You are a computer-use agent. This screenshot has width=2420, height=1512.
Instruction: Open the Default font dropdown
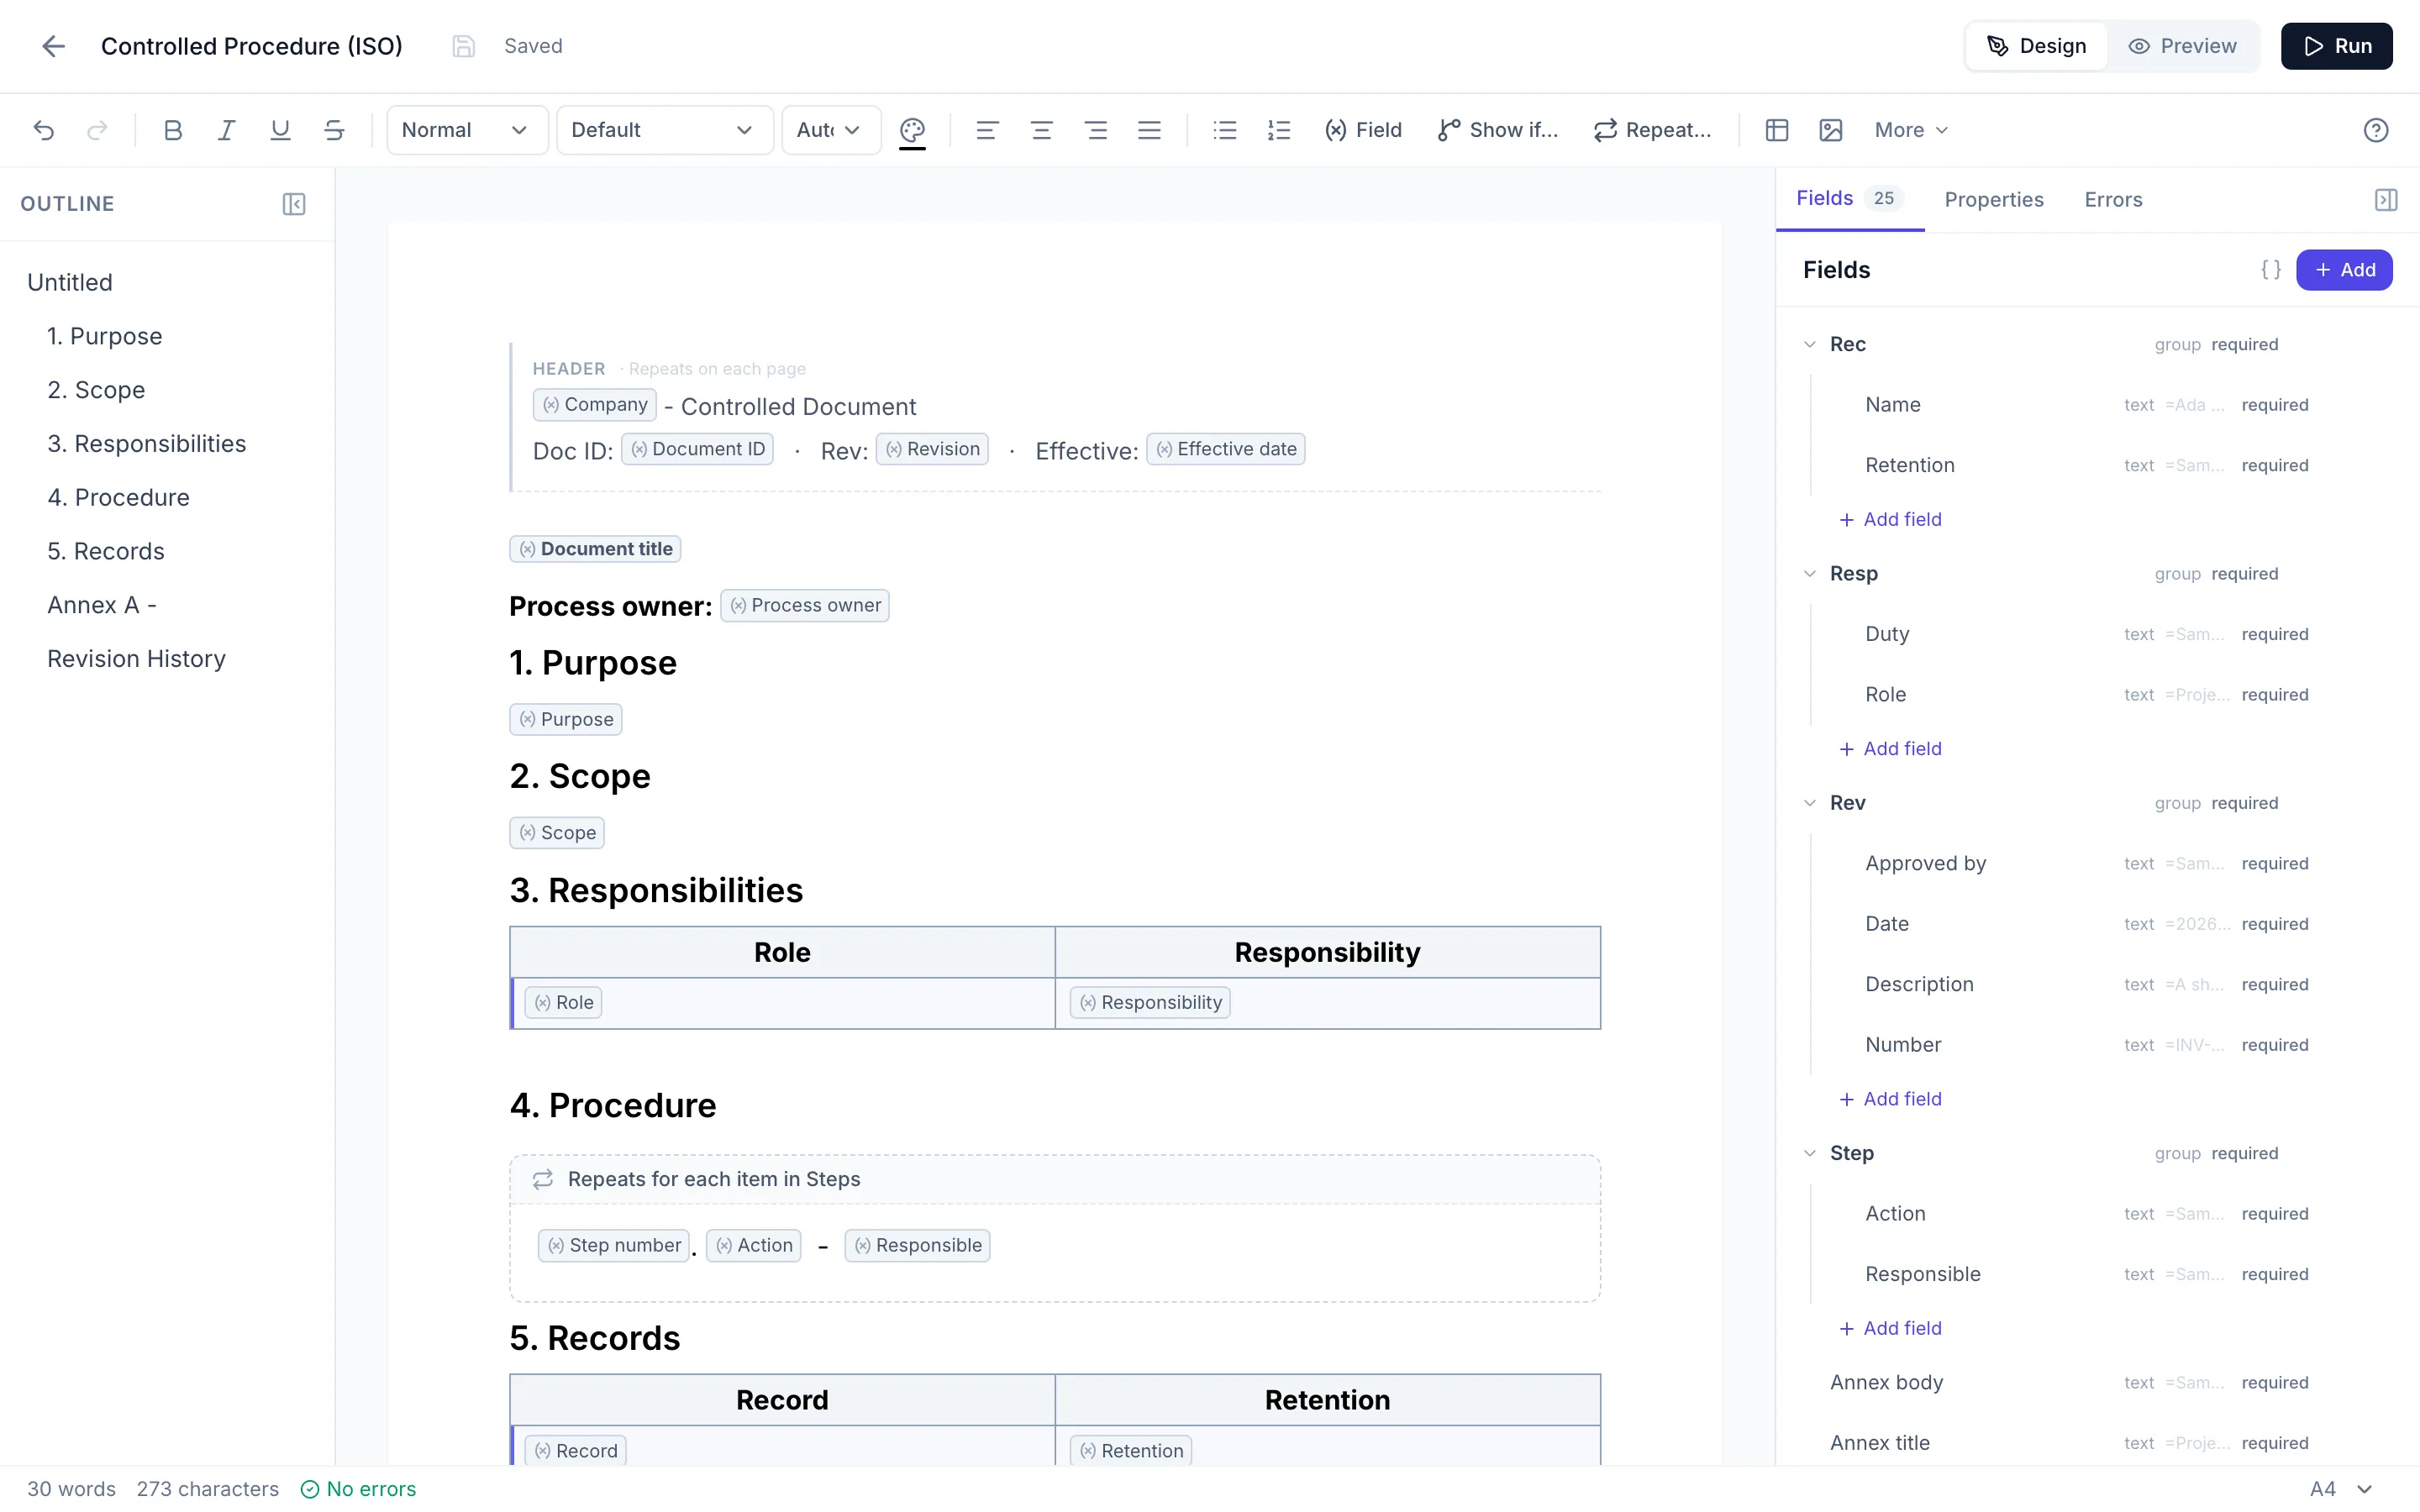(665, 130)
